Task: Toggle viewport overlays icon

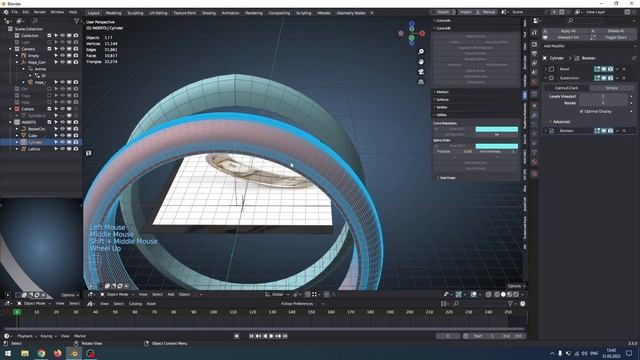Action: click(x=473, y=294)
